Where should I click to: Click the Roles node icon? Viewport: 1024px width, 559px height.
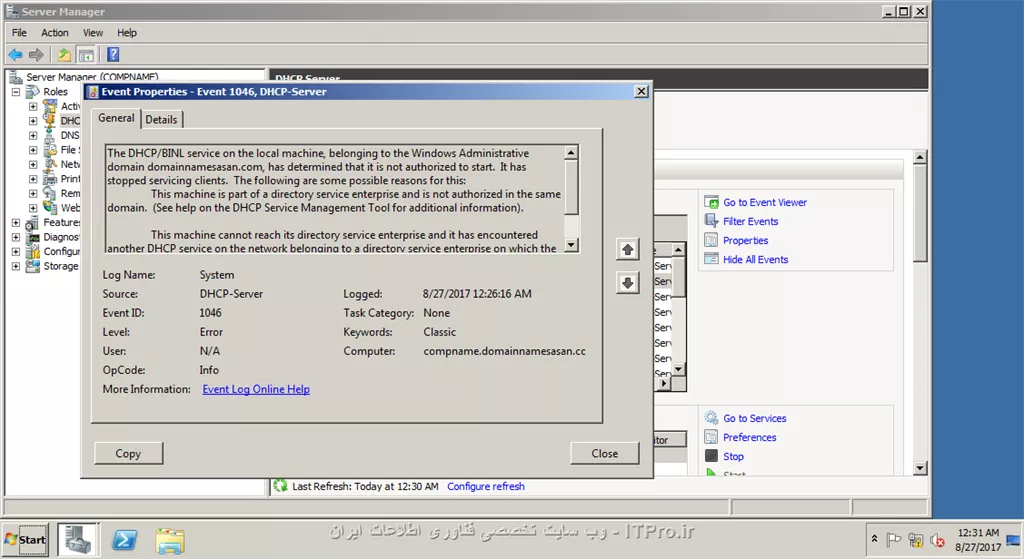click(33, 91)
